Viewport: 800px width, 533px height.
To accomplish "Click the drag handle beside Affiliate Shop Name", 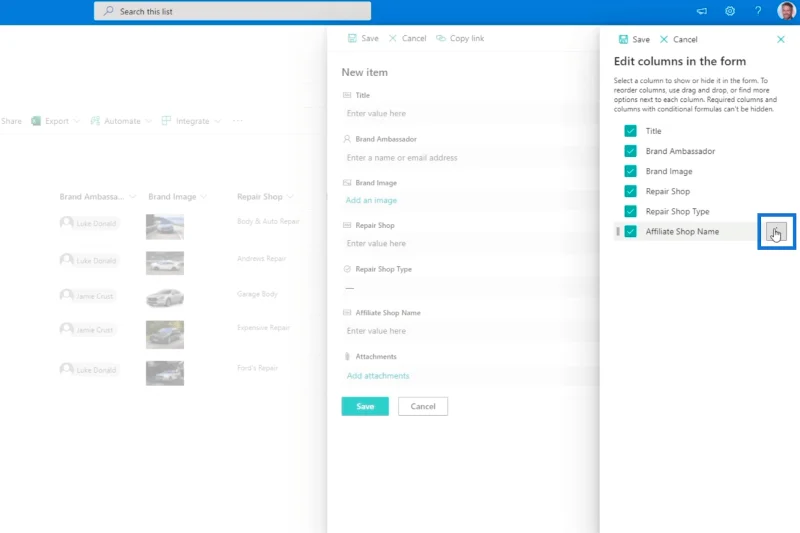I will (x=618, y=232).
